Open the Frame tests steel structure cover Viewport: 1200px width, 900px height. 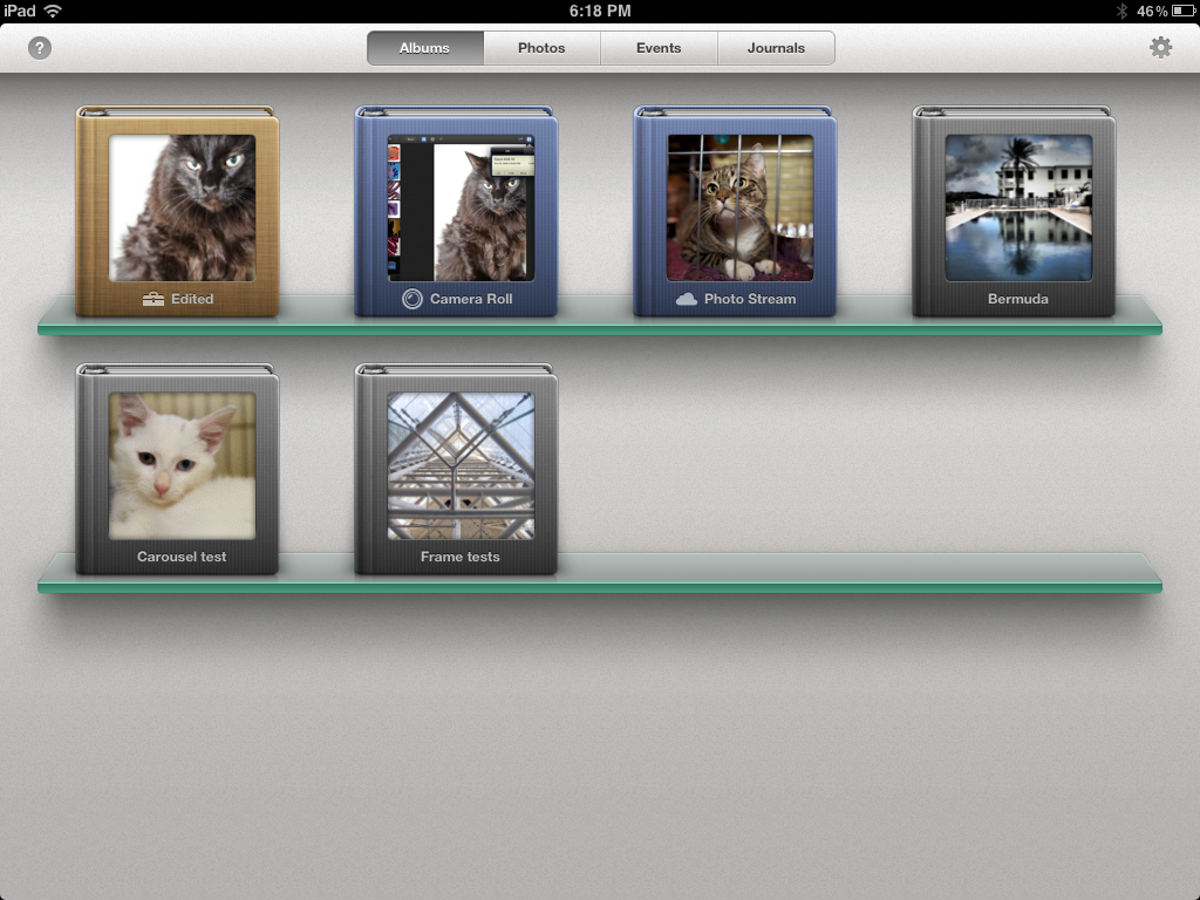pos(461,466)
